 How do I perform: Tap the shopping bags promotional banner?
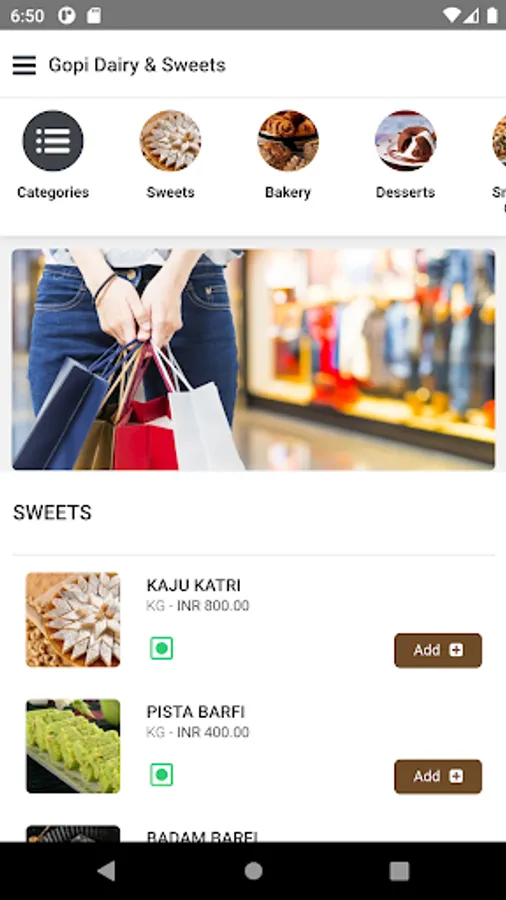click(x=253, y=359)
